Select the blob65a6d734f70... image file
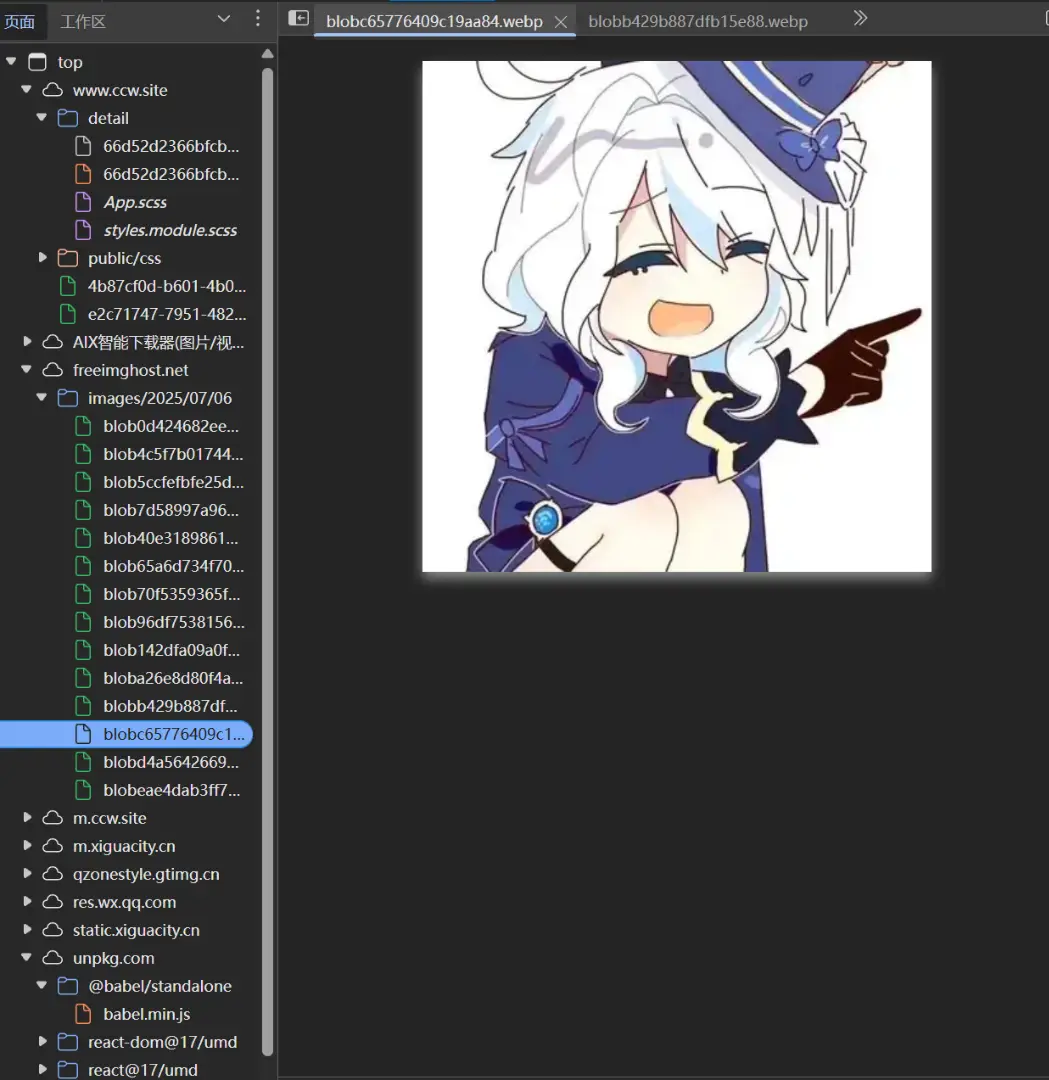The width and height of the screenshot is (1049, 1080). click(174, 566)
